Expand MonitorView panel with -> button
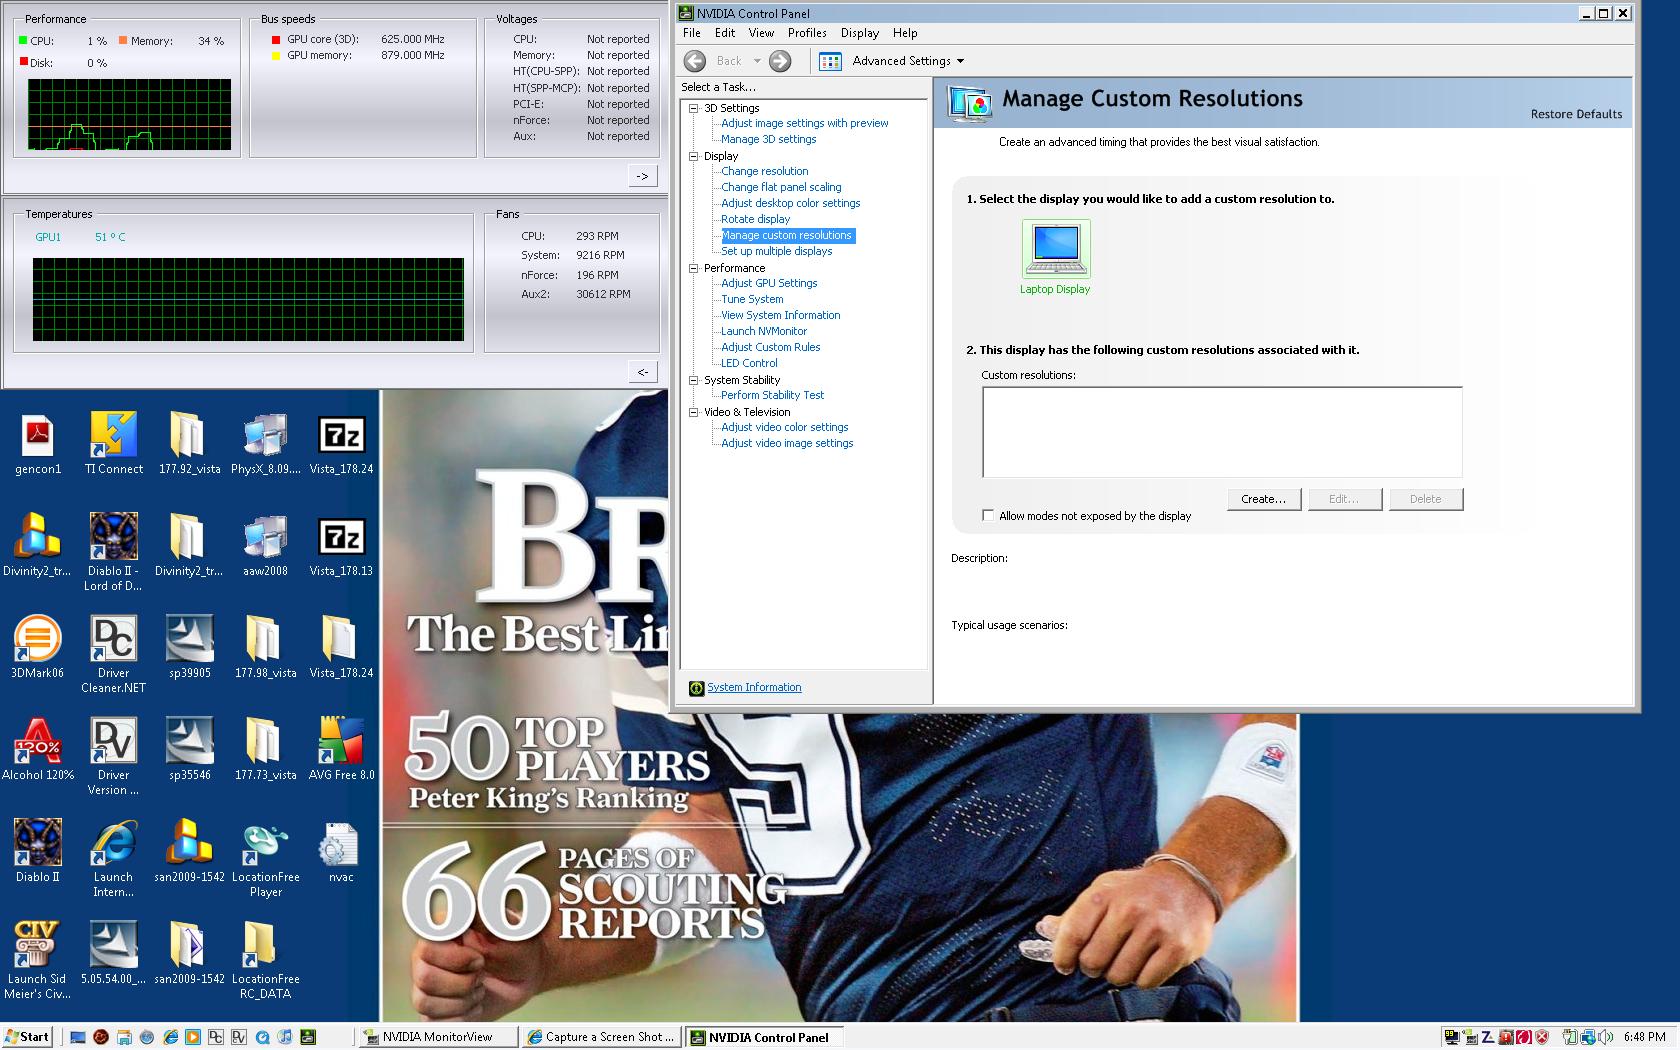 pos(643,176)
